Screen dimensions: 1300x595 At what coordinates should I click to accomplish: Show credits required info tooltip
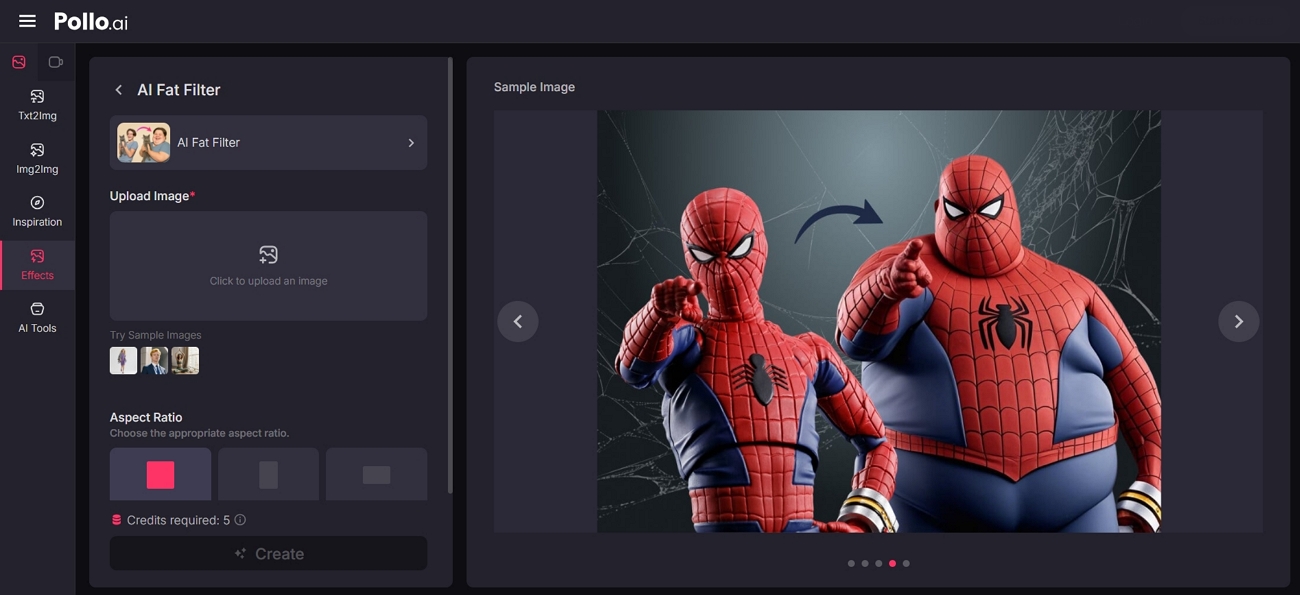pyautogui.click(x=240, y=520)
